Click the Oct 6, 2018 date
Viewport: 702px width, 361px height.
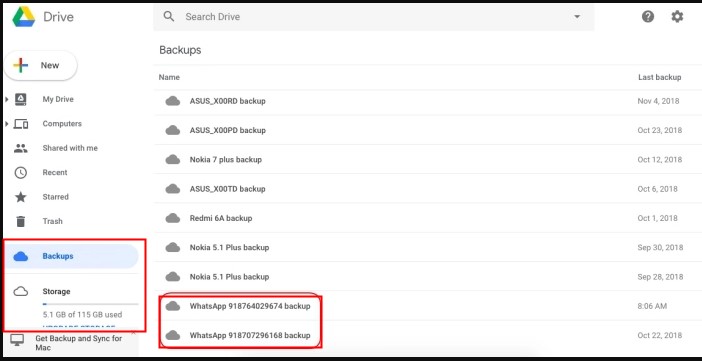(x=658, y=189)
